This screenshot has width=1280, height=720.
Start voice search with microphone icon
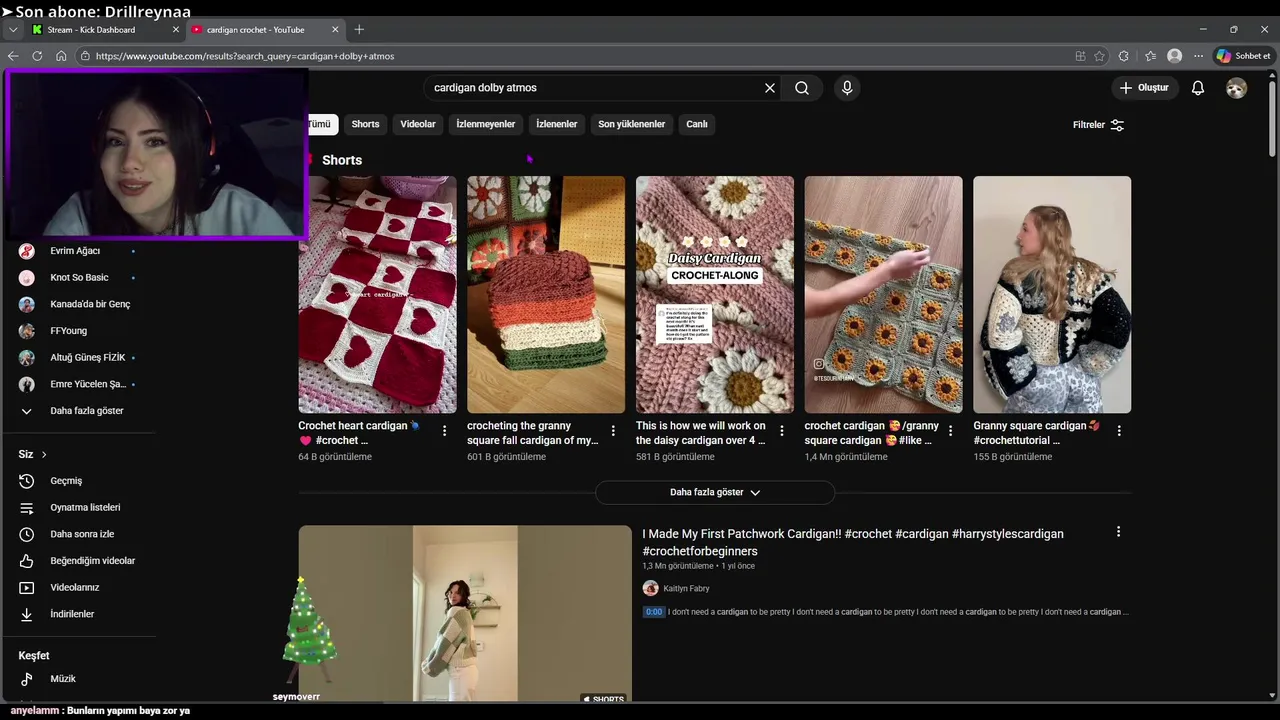(x=847, y=88)
